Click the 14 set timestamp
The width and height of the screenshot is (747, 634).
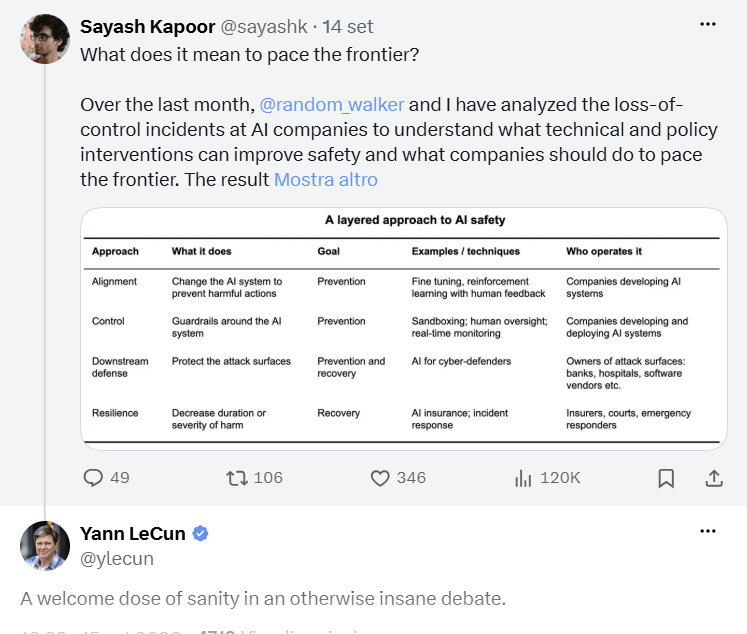point(348,27)
